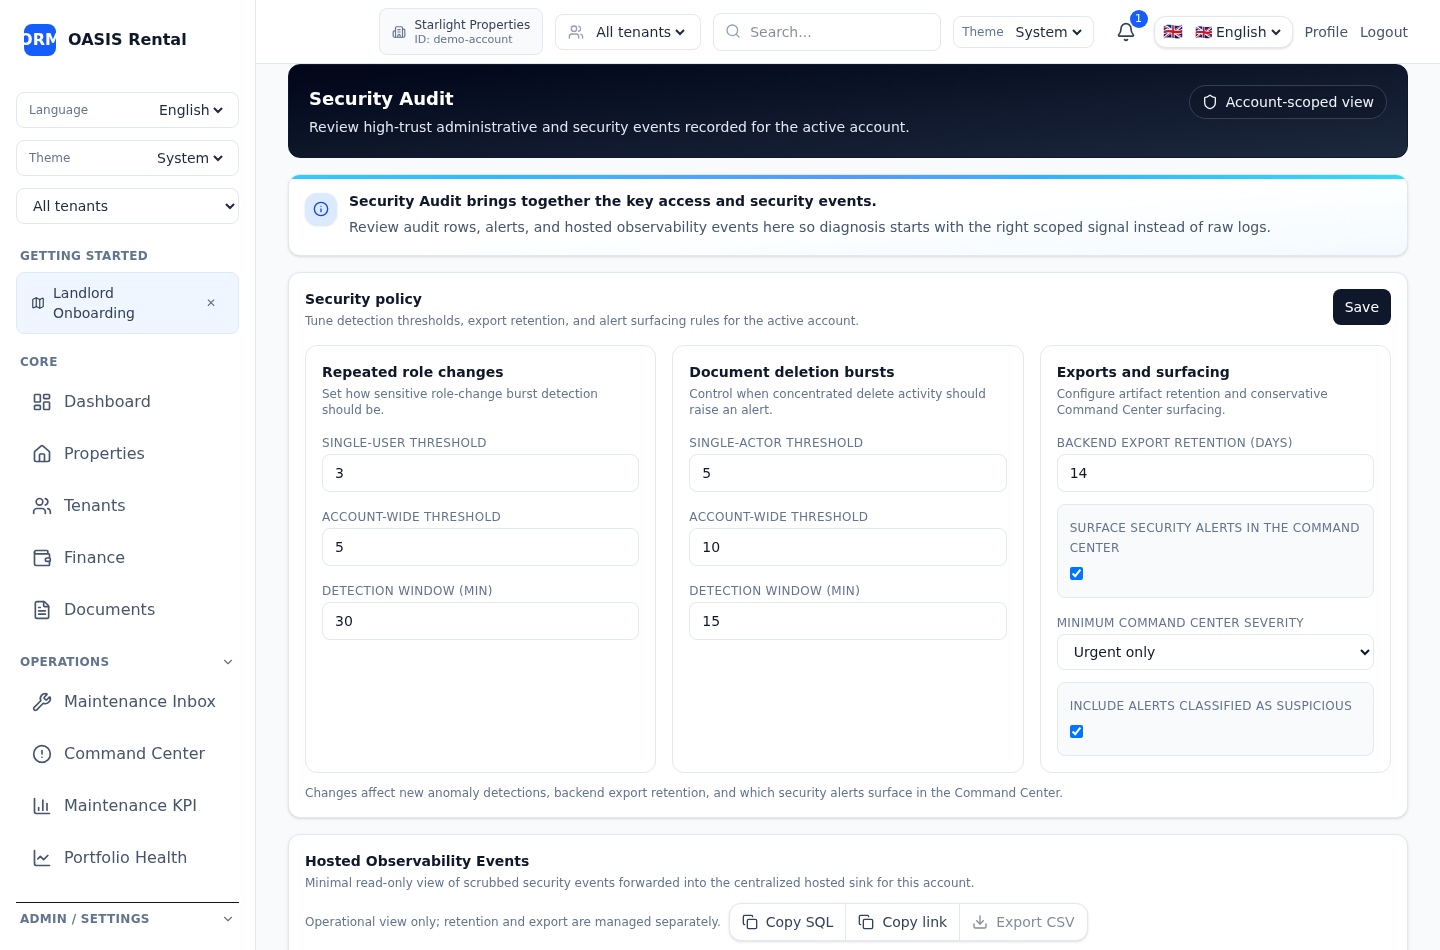Open the Portfolio Health page
The width and height of the screenshot is (1440, 950).
tap(125, 857)
